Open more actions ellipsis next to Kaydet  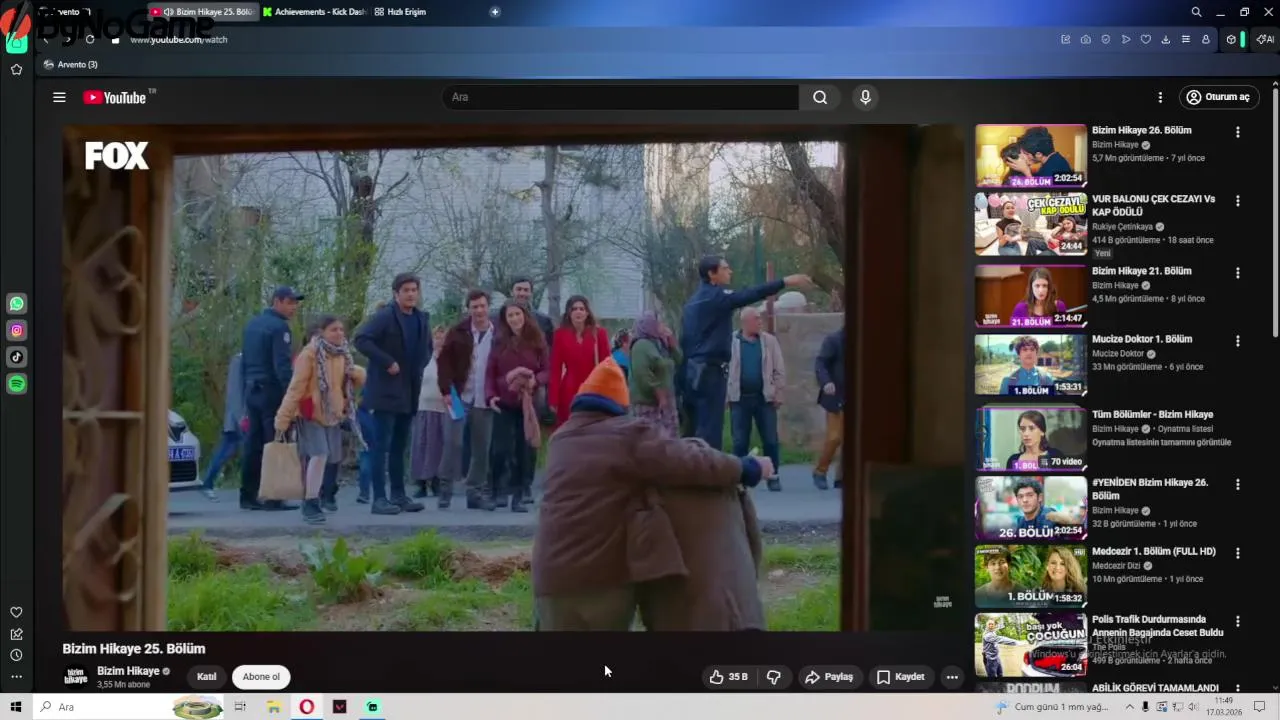pyautogui.click(x=952, y=677)
